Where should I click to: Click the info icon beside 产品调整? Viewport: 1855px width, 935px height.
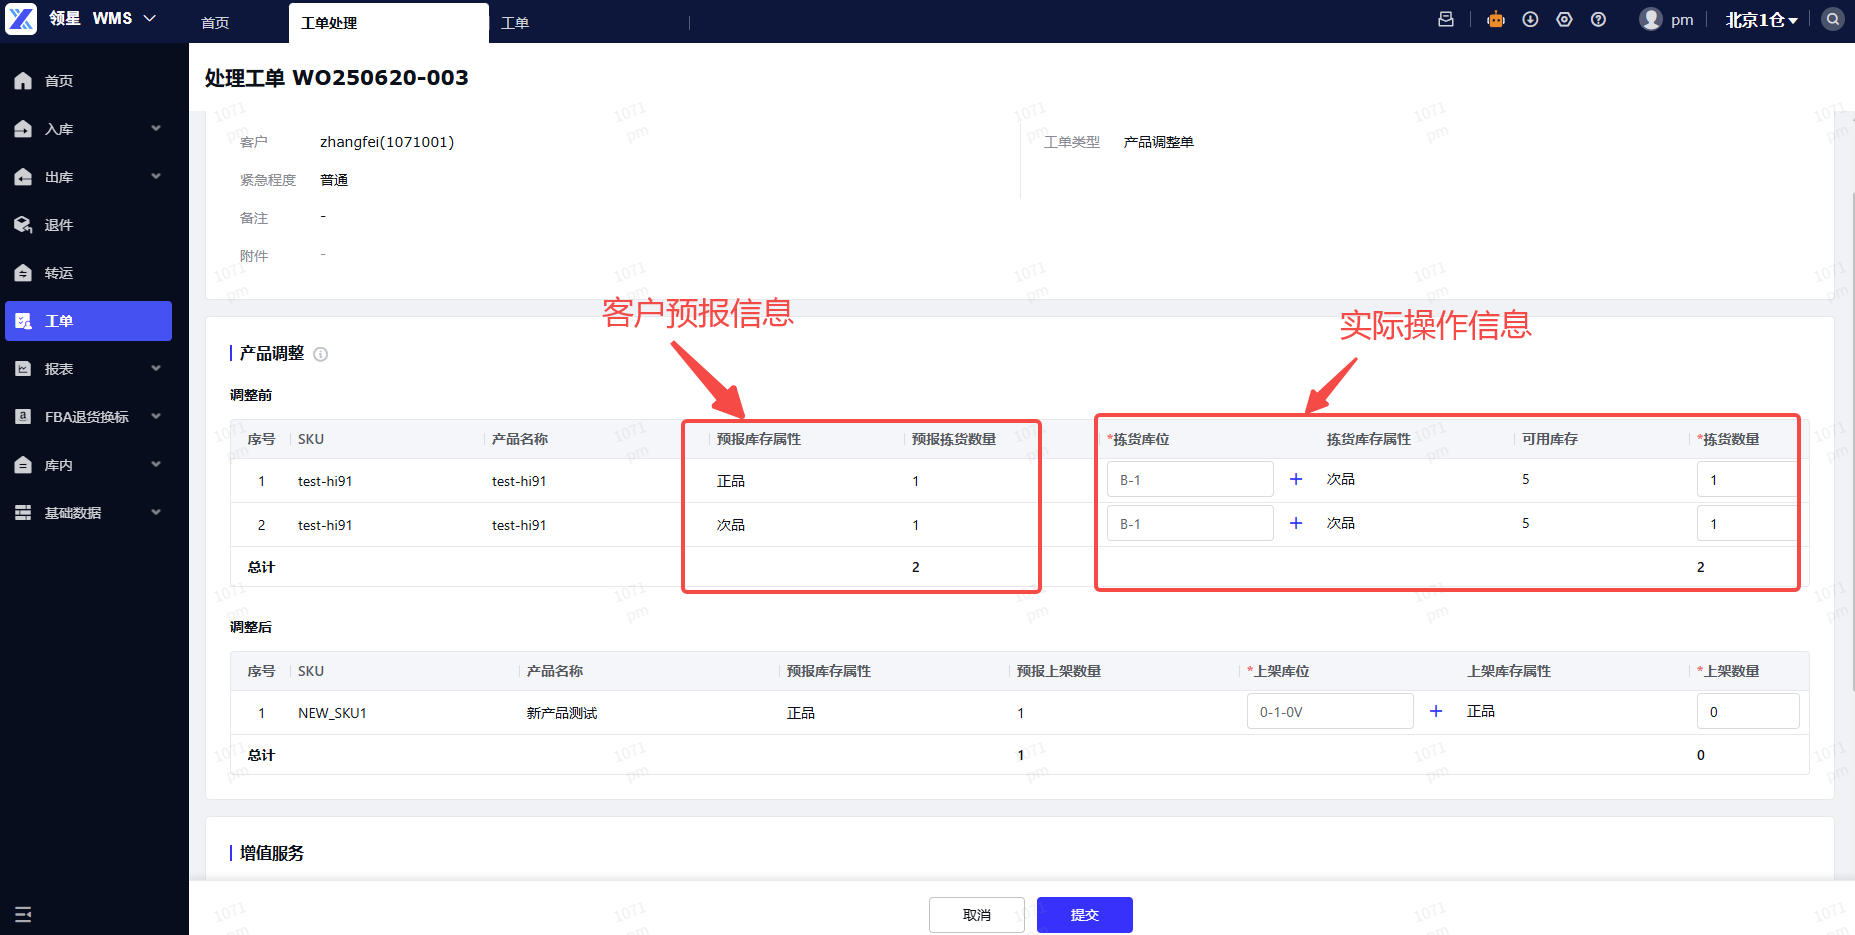click(x=321, y=354)
